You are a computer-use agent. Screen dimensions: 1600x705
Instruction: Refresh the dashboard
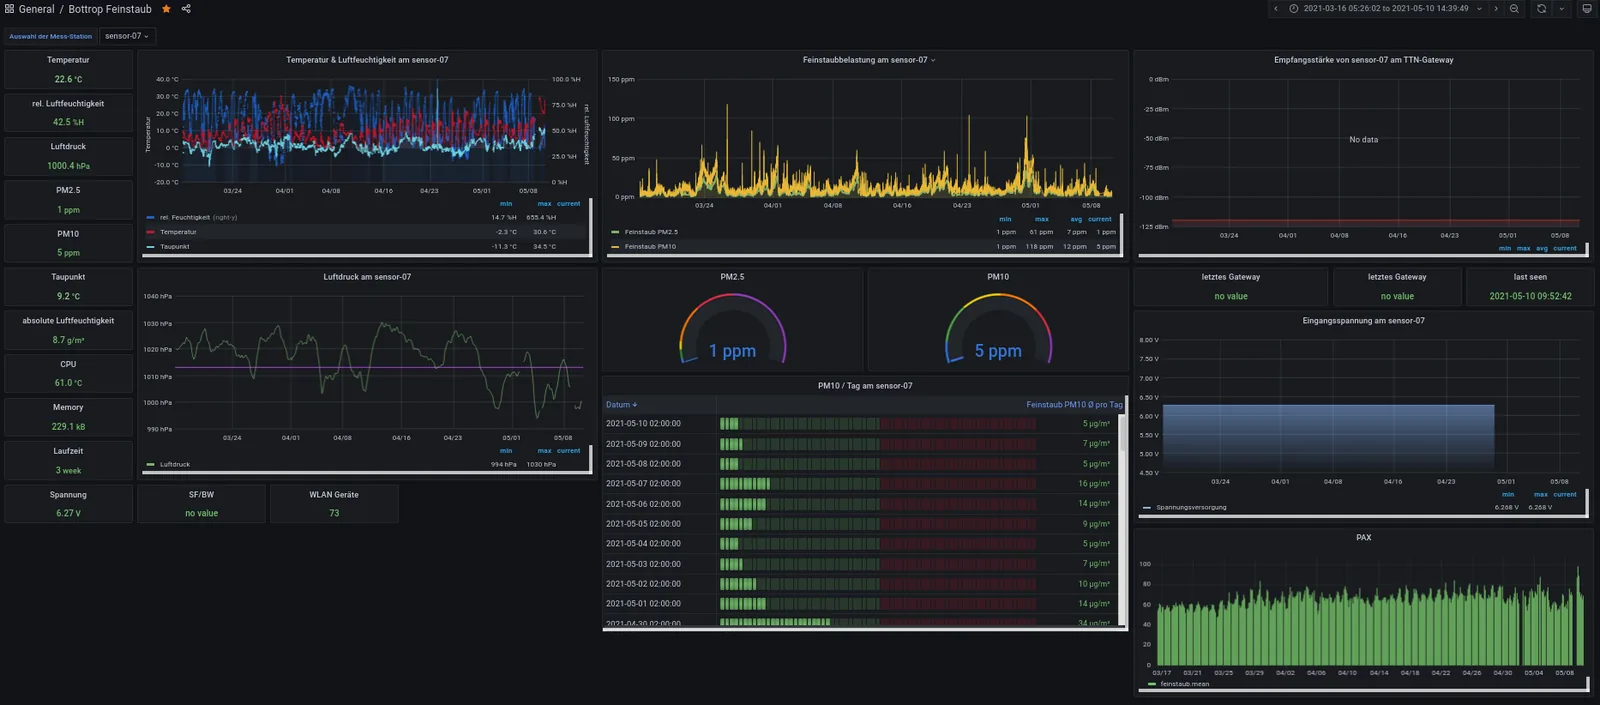point(1541,9)
